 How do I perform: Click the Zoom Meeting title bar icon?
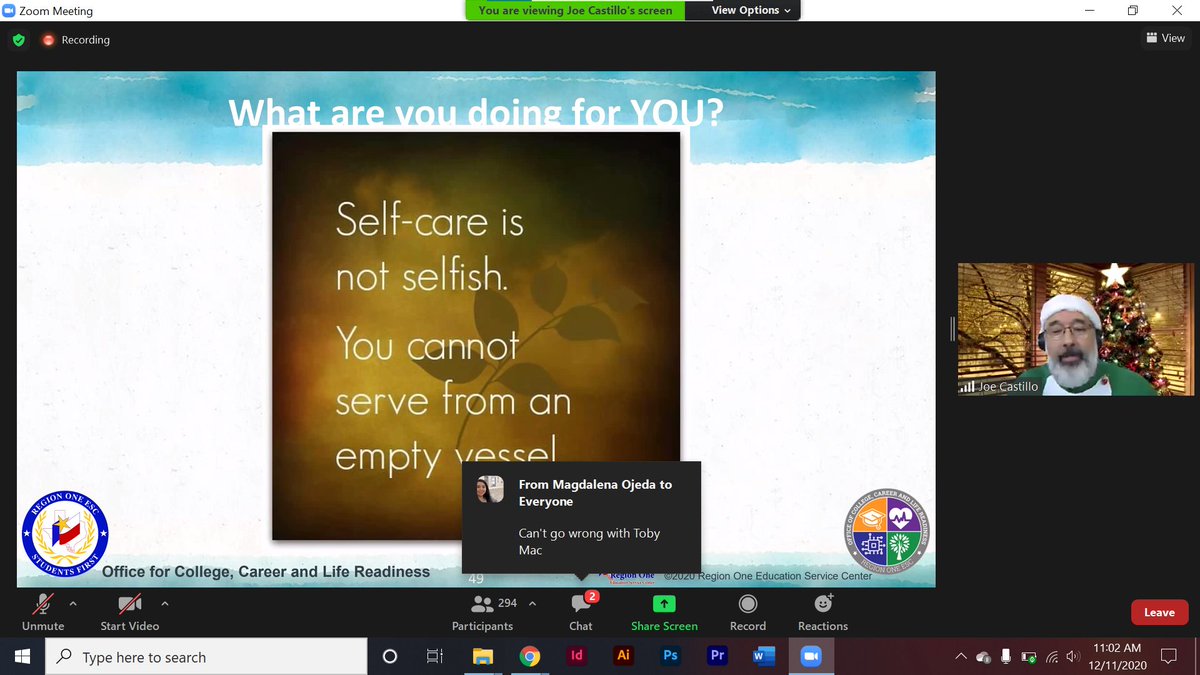[9, 10]
